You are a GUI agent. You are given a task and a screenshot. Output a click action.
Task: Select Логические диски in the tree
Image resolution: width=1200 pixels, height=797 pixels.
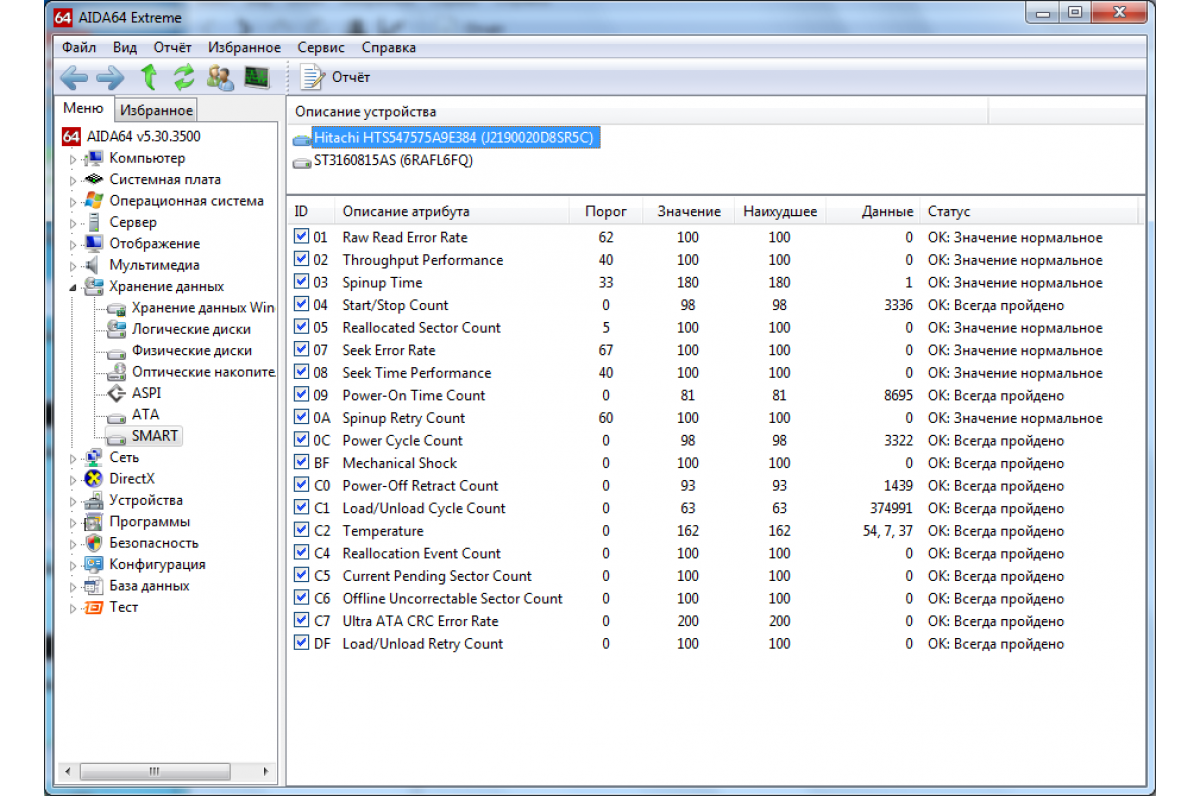click(x=191, y=329)
